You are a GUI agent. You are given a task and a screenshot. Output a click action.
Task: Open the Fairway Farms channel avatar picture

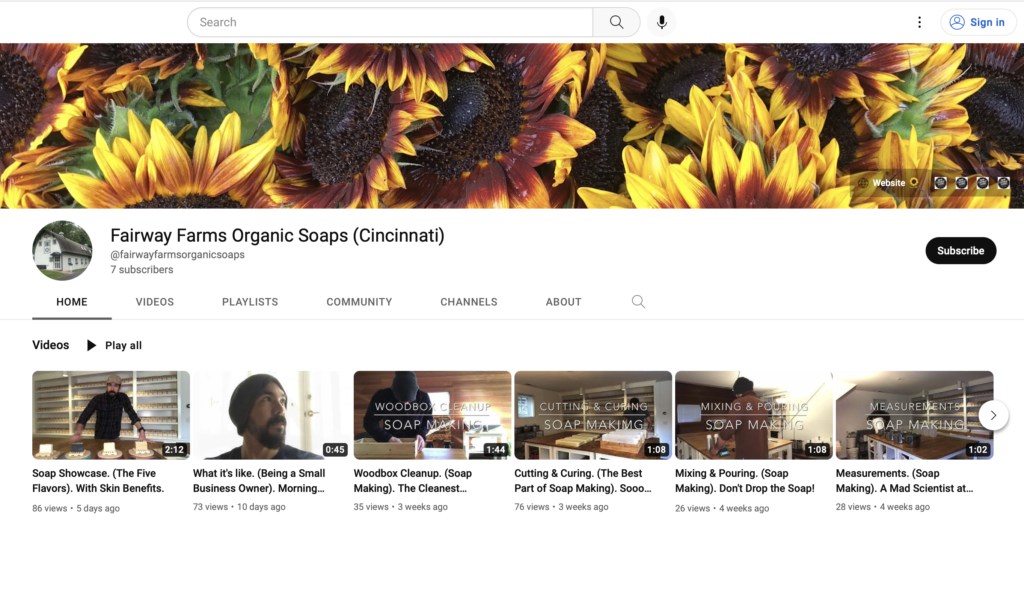[x=62, y=251]
